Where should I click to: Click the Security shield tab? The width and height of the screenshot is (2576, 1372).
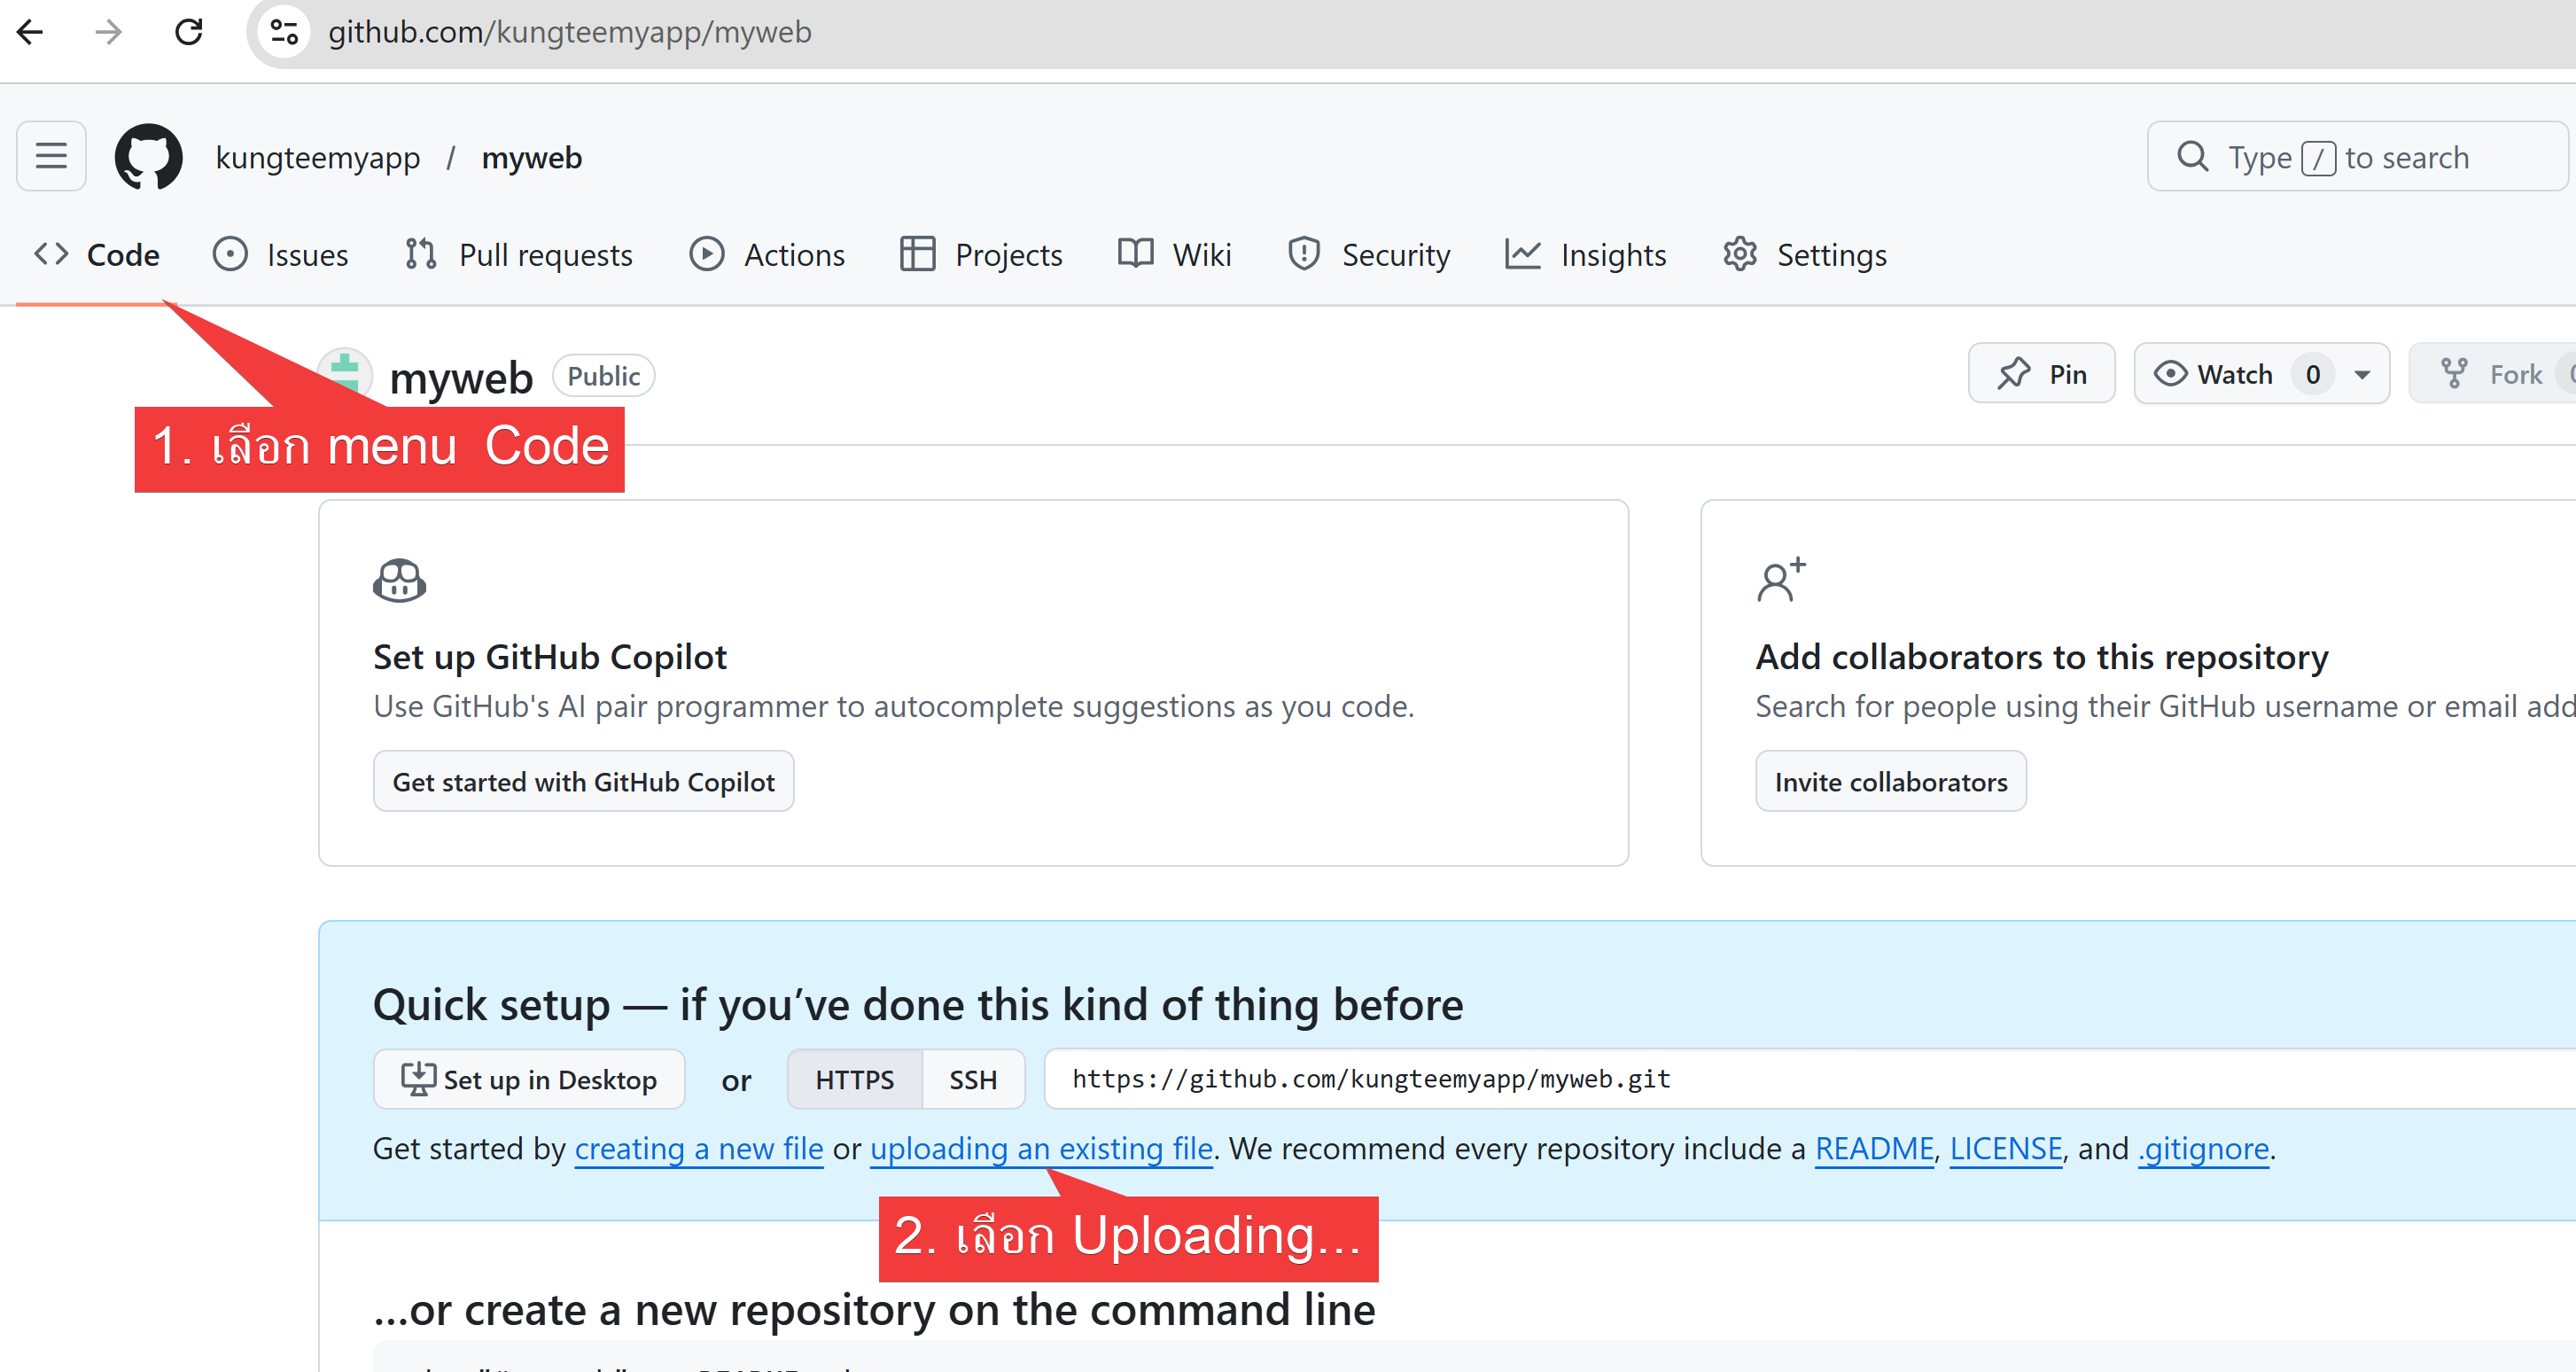click(1369, 255)
